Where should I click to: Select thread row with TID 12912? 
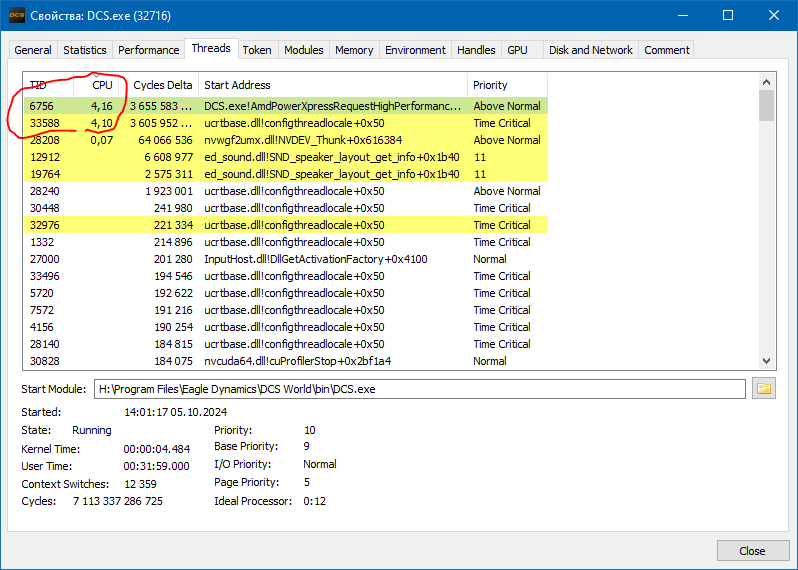click(286, 157)
